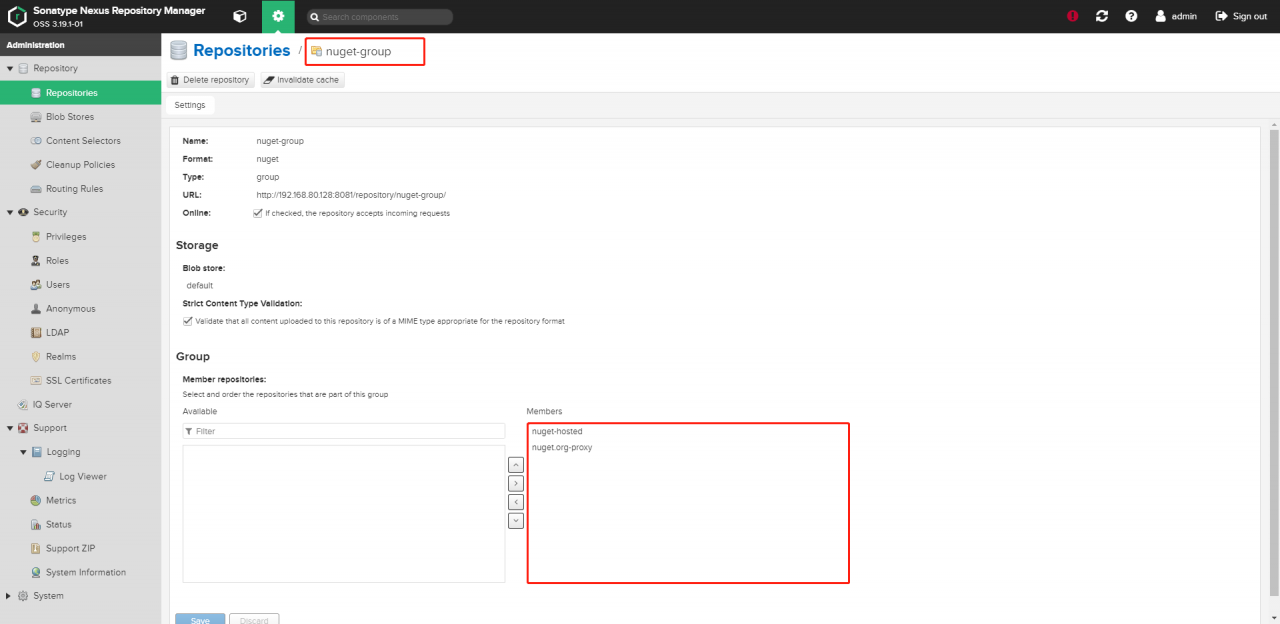Remove member with the left arrow button
Screen dimensions: 1280x624
click(516, 502)
